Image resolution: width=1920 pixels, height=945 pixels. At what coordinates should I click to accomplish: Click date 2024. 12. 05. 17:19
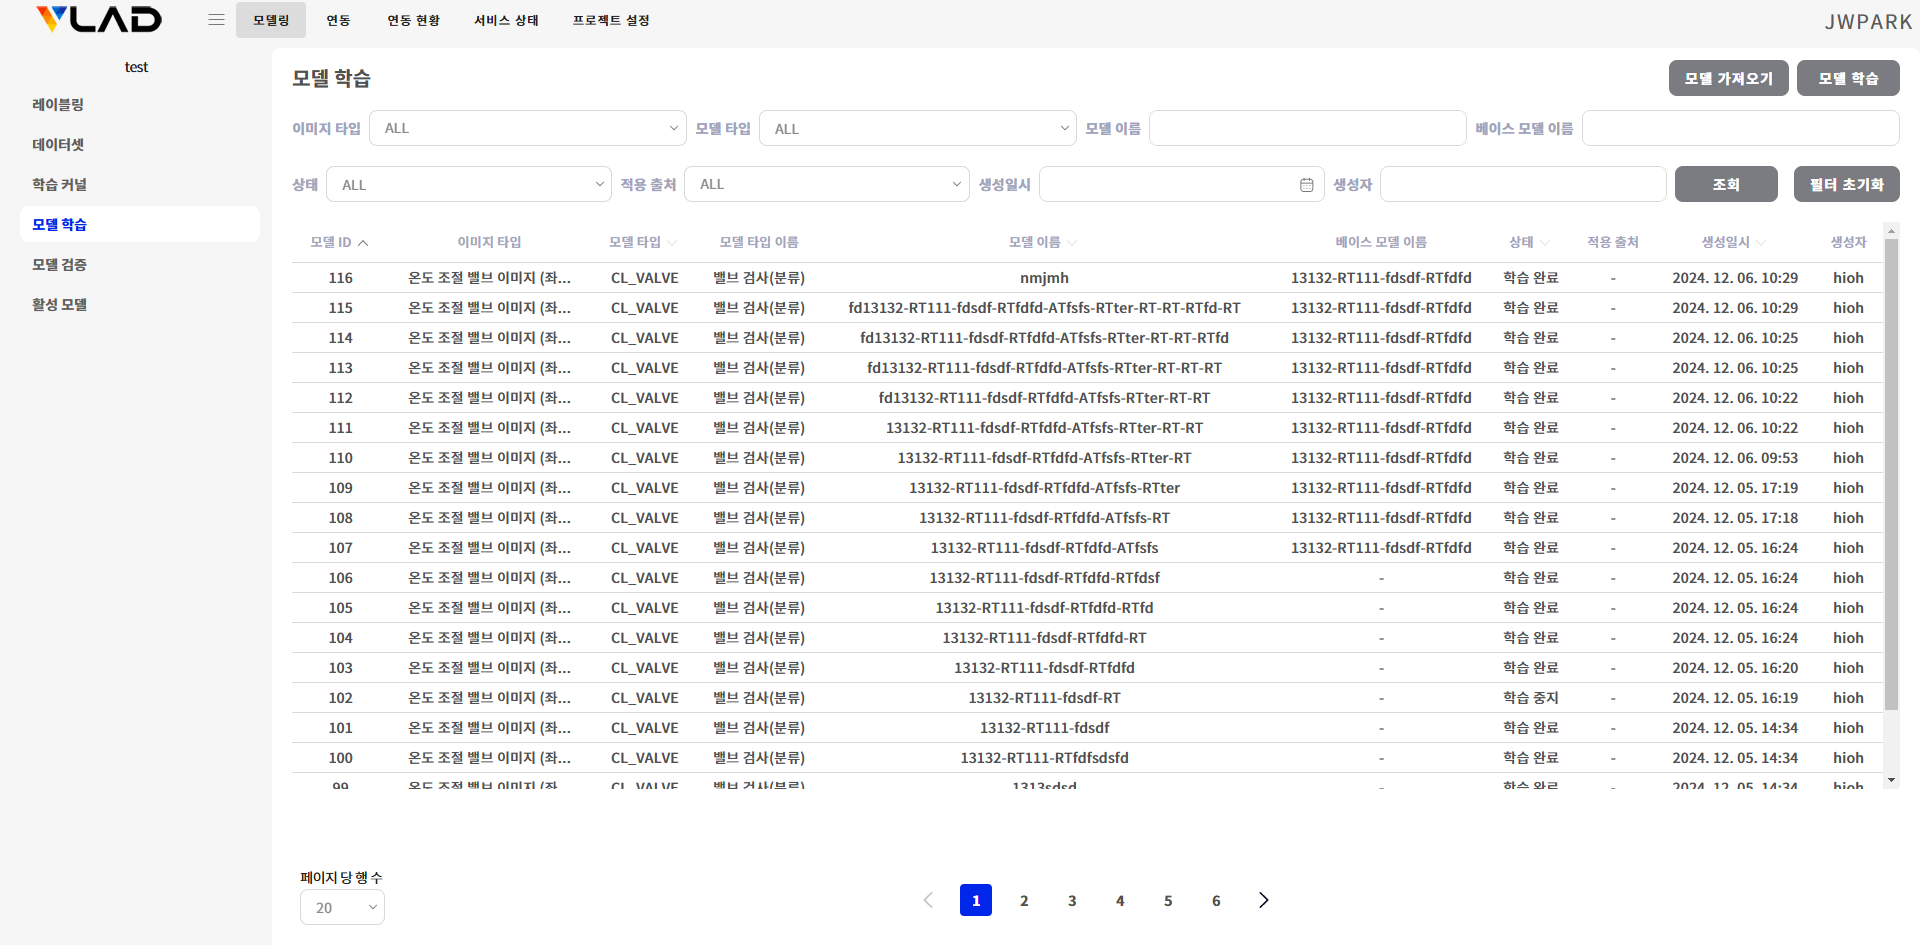[x=1735, y=488]
